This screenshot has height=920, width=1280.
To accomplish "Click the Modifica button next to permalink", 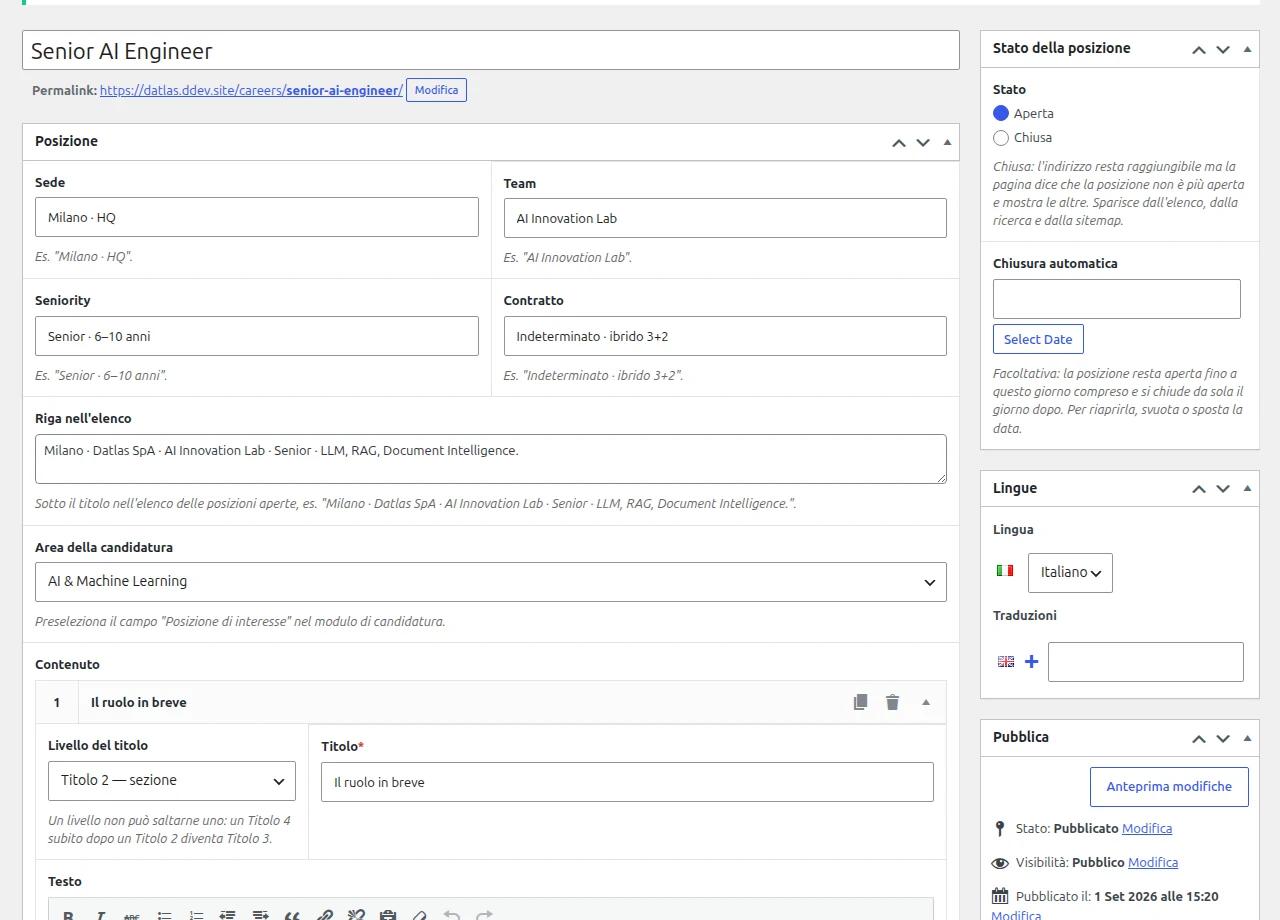I will pyautogui.click(x=436, y=90).
